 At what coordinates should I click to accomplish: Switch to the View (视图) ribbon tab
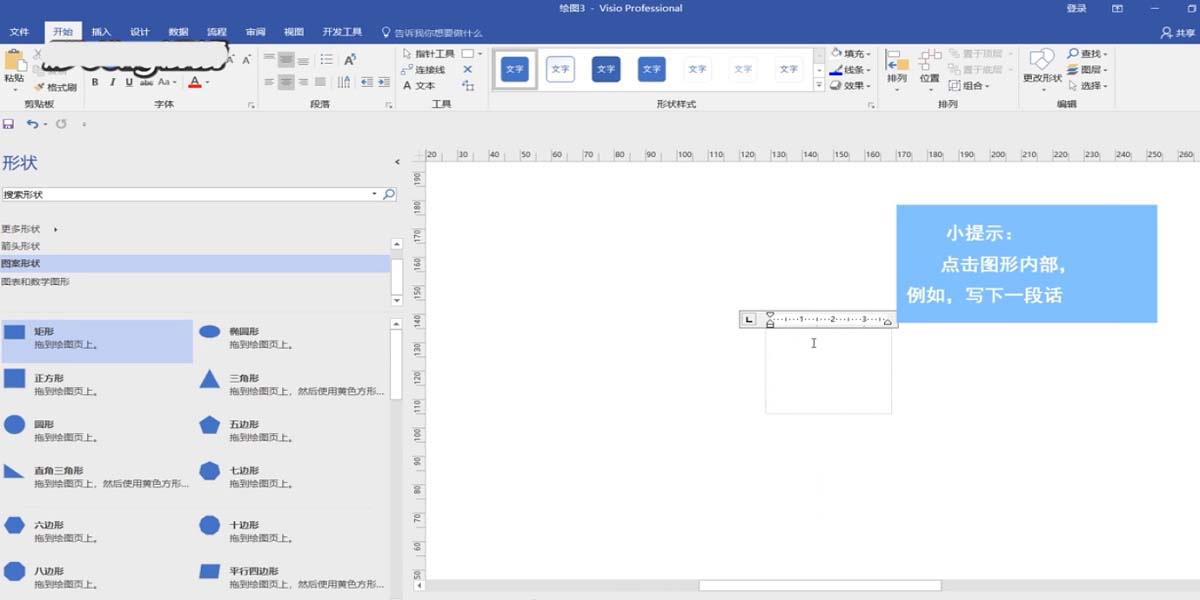coord(292,30)
